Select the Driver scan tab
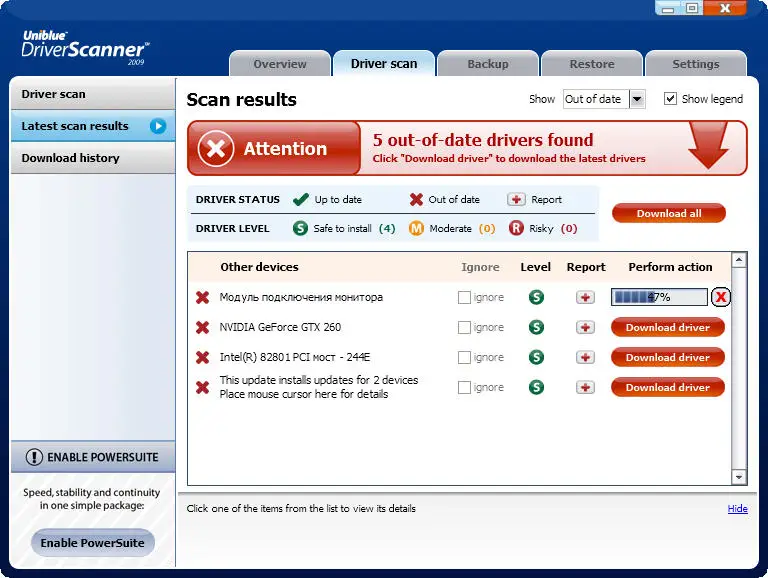The image size is (768, 578). (384, 64)
